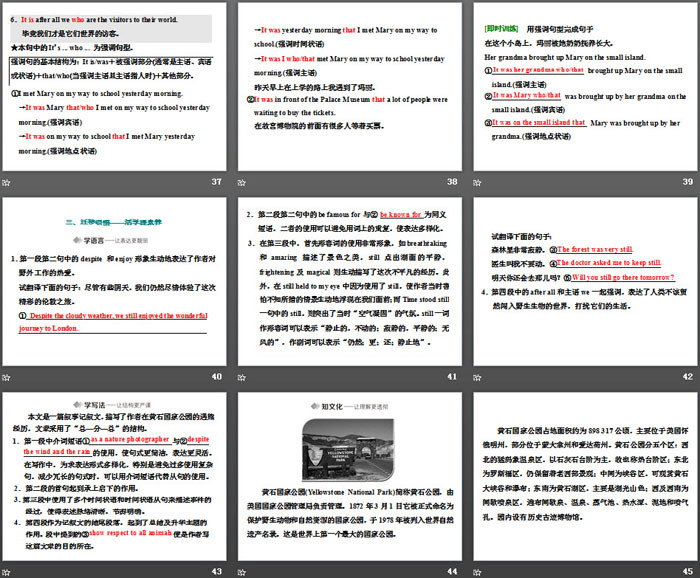This screenshot has height=578, width=700.
Task: Click red answer 'The forest was very still'
Action: point(595,249)
